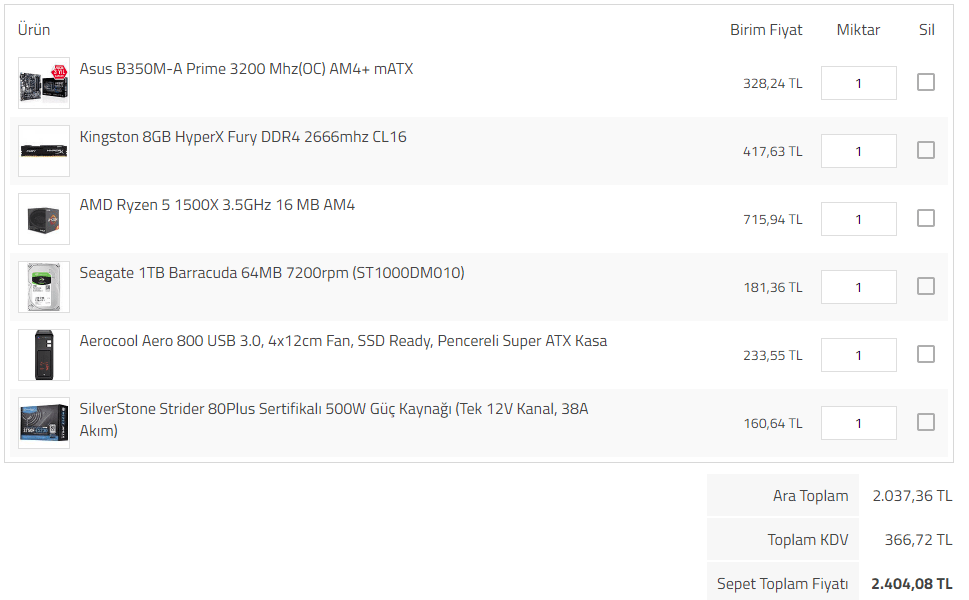Focus the quantity field for Seagate 1TB Barracuda
Image resolution: width=969 pixels, height=600 pixels.
tap(858, 287)
